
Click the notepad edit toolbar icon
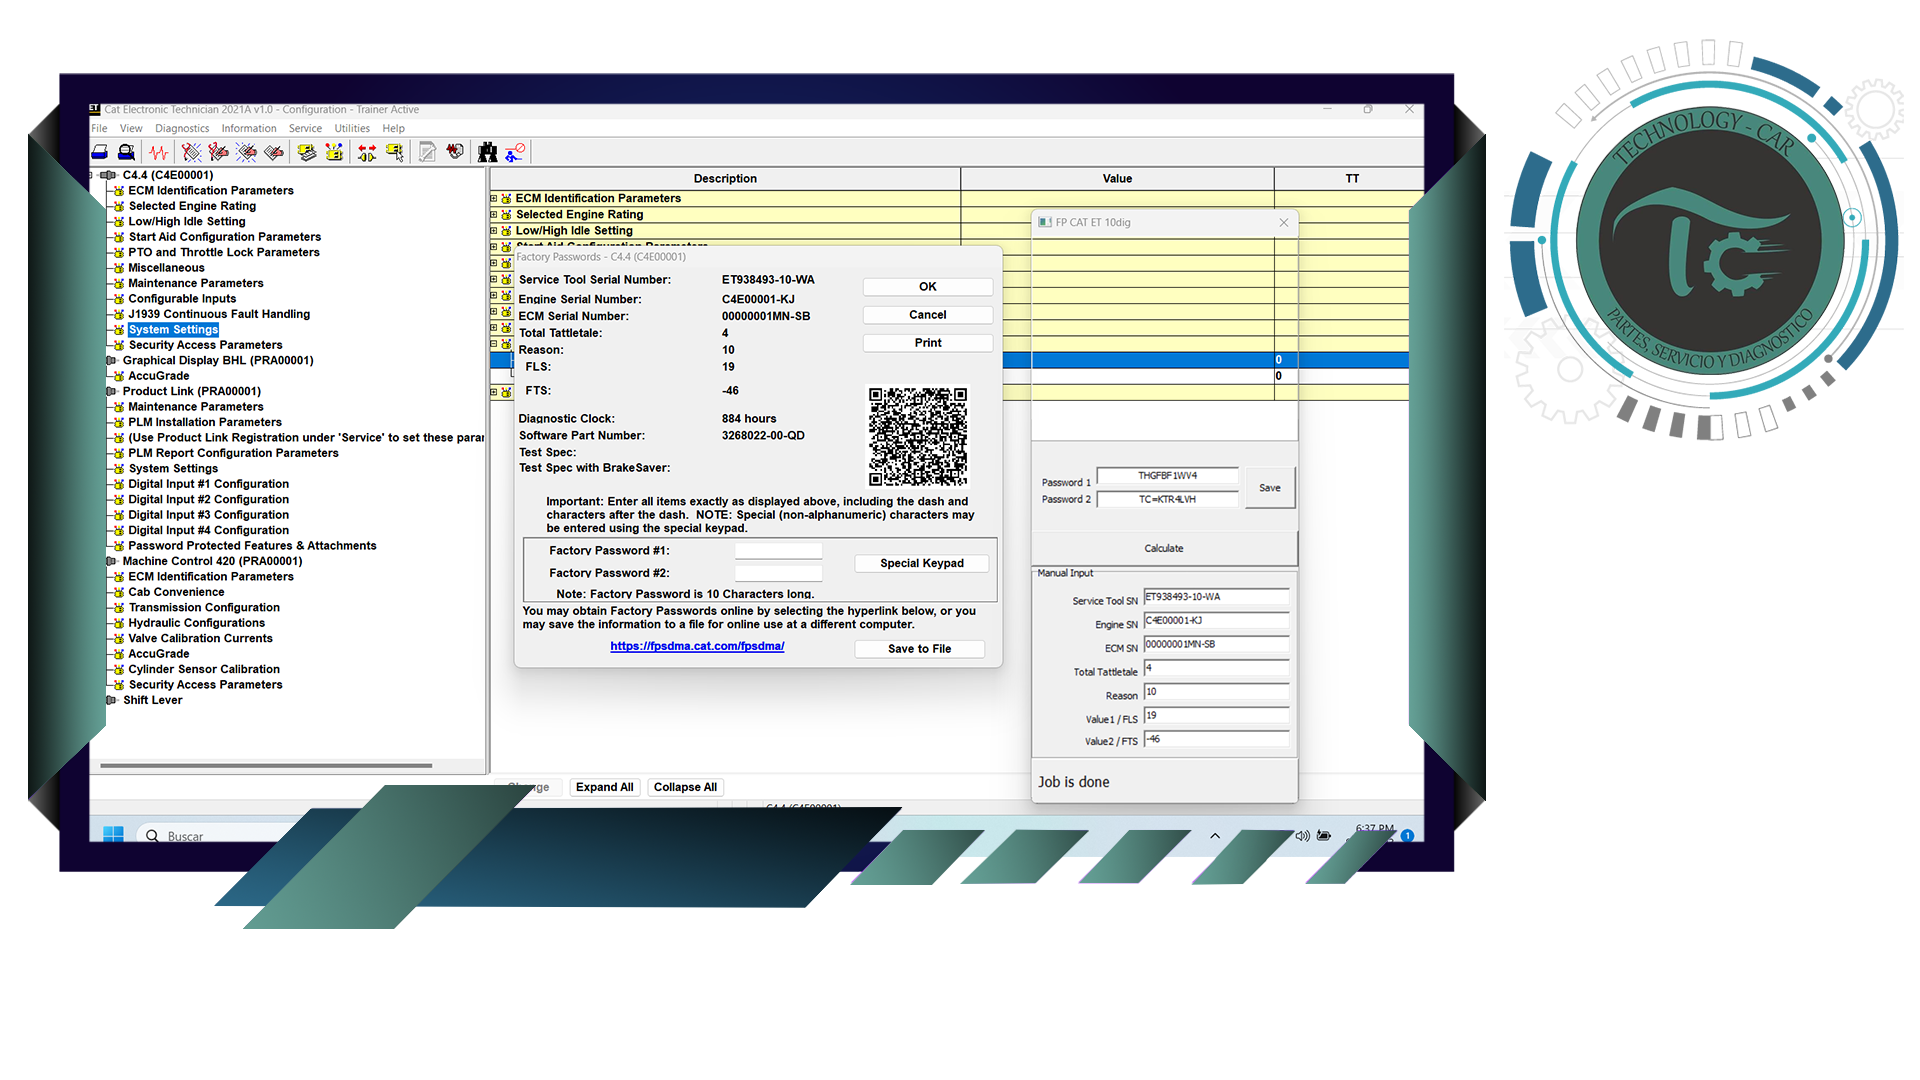pos(428,152)
